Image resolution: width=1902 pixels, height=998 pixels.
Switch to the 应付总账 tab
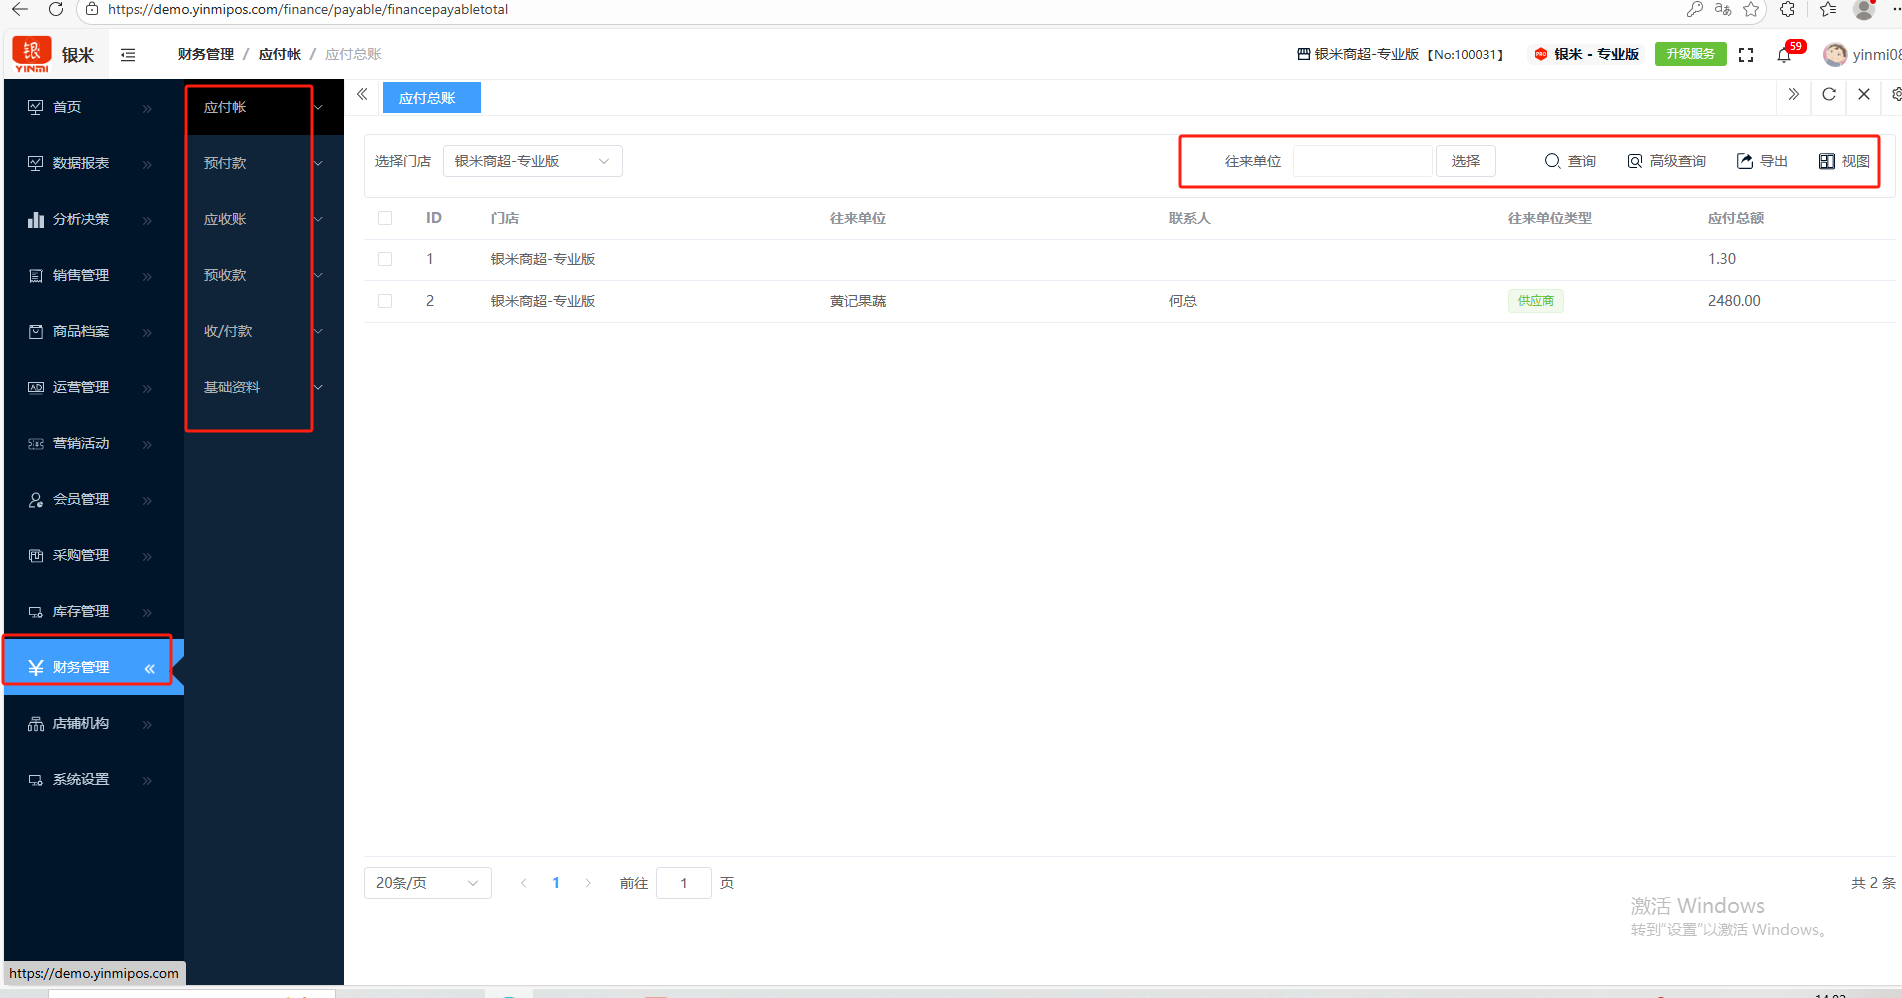(430, 98)
